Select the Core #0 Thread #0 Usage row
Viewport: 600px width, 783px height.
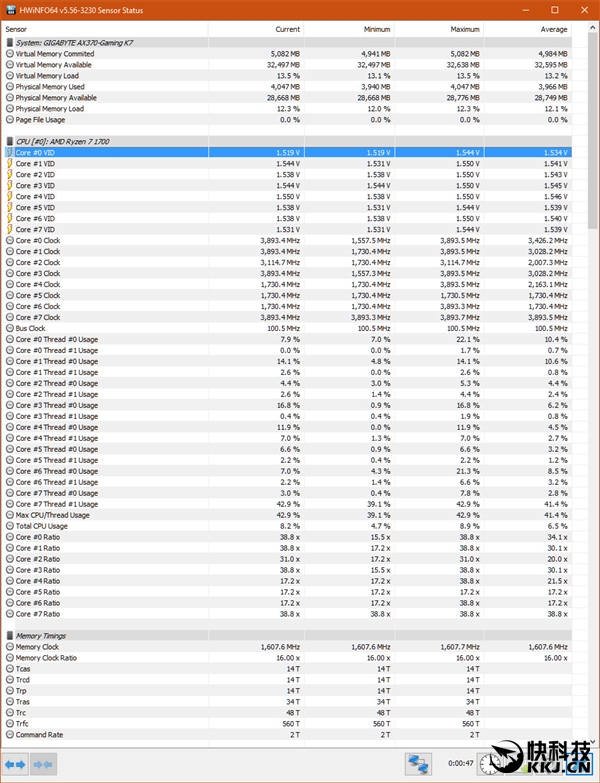[x=287, y=339]
